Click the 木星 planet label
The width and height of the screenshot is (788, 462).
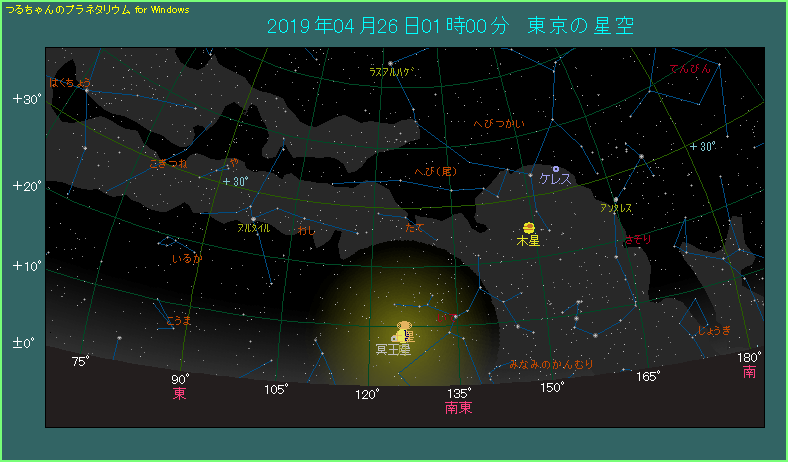pyautogui.click(x=528, y=241)
